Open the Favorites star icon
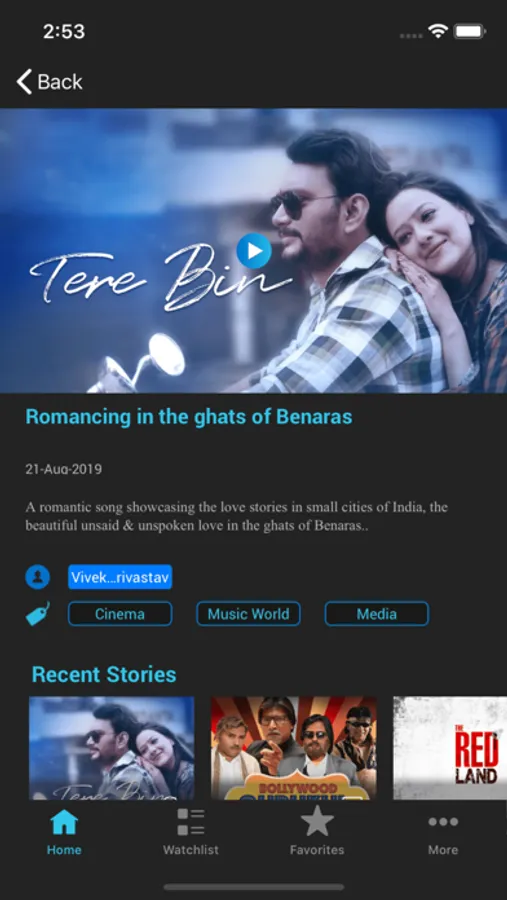This screenshot has width=507, height=900. pos(317,821)
